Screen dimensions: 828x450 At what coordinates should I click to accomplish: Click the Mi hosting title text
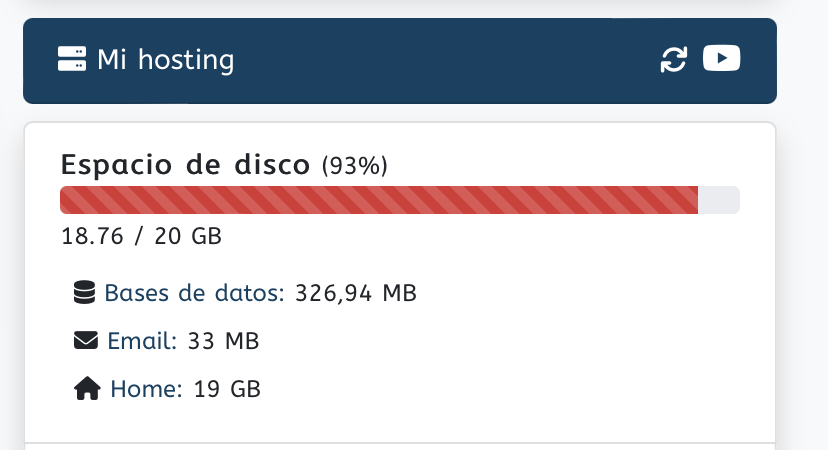click(x=165, y=59)
